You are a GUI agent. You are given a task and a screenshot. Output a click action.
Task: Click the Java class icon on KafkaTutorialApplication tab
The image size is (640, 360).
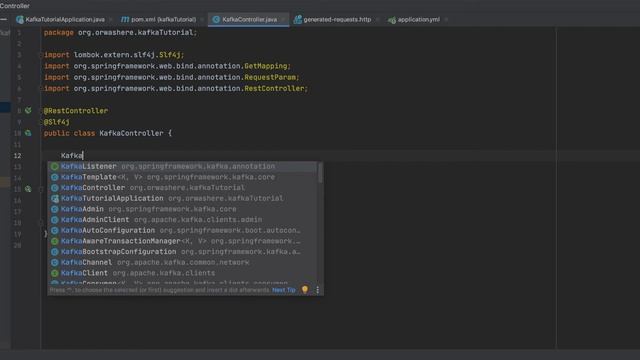pos(20,20)
